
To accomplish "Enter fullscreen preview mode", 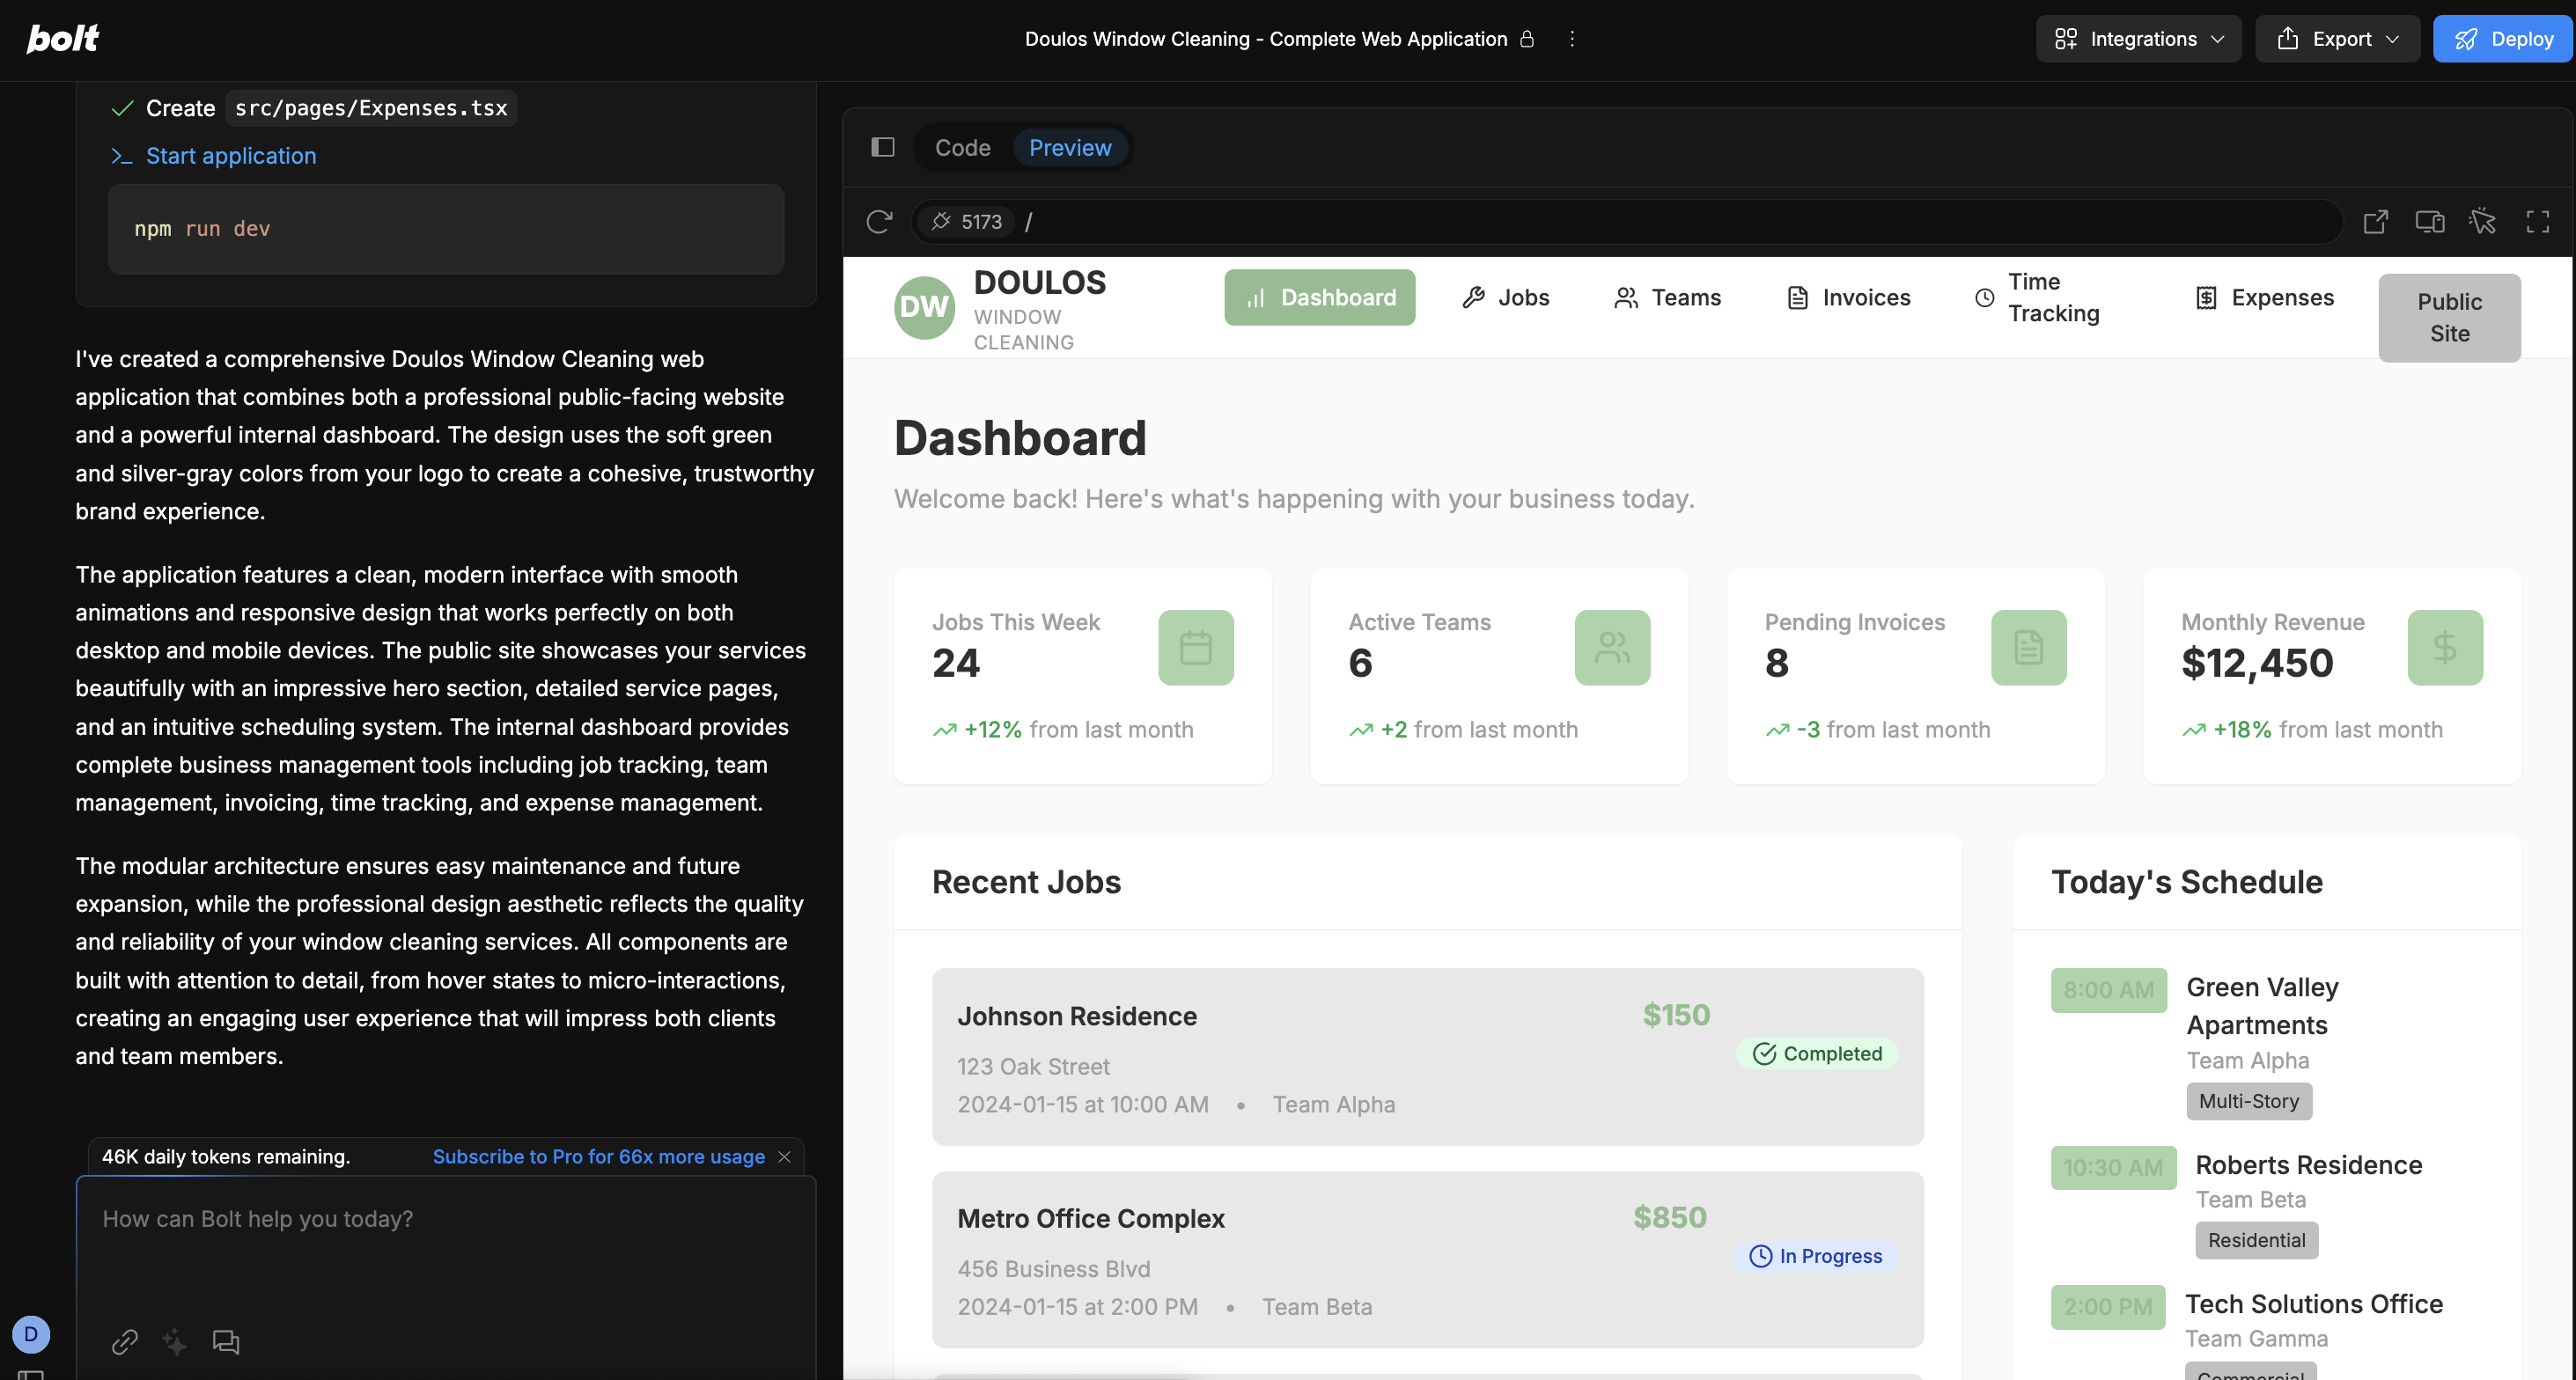I will tap(2537, 221).
